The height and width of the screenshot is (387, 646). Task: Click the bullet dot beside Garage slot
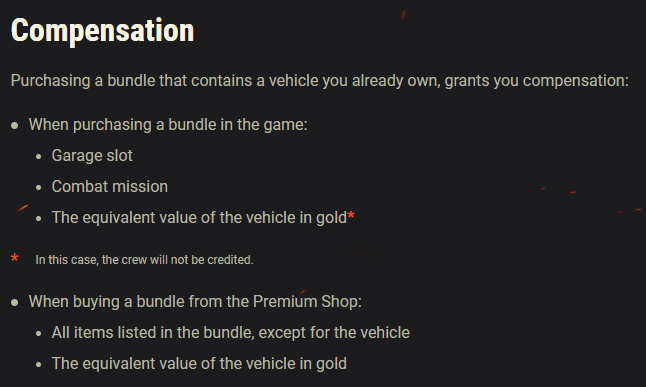[x=39, y=157]
